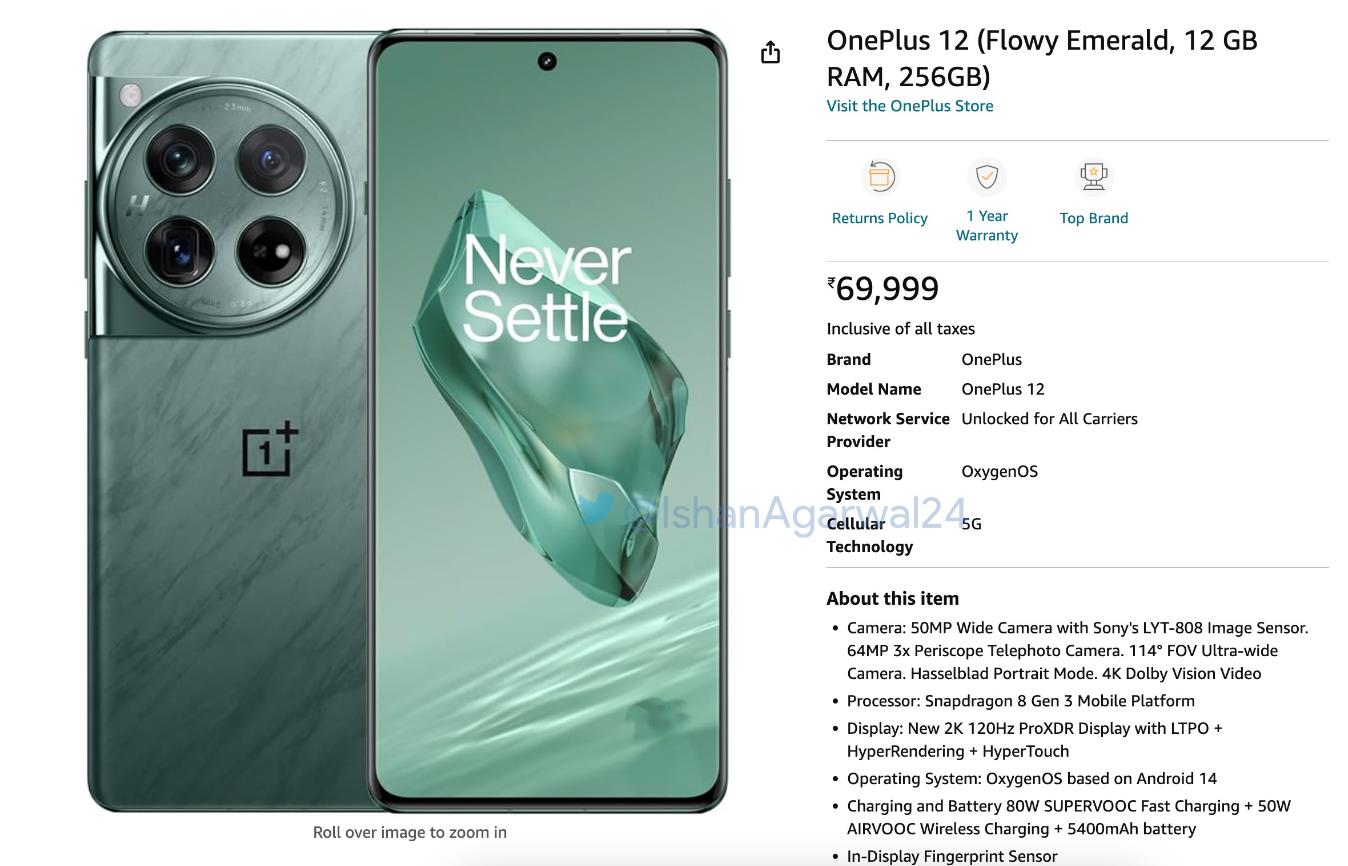Click the ₹69,999 price
The width and height of the screenshot is (1348, 866).
[883, 288]
